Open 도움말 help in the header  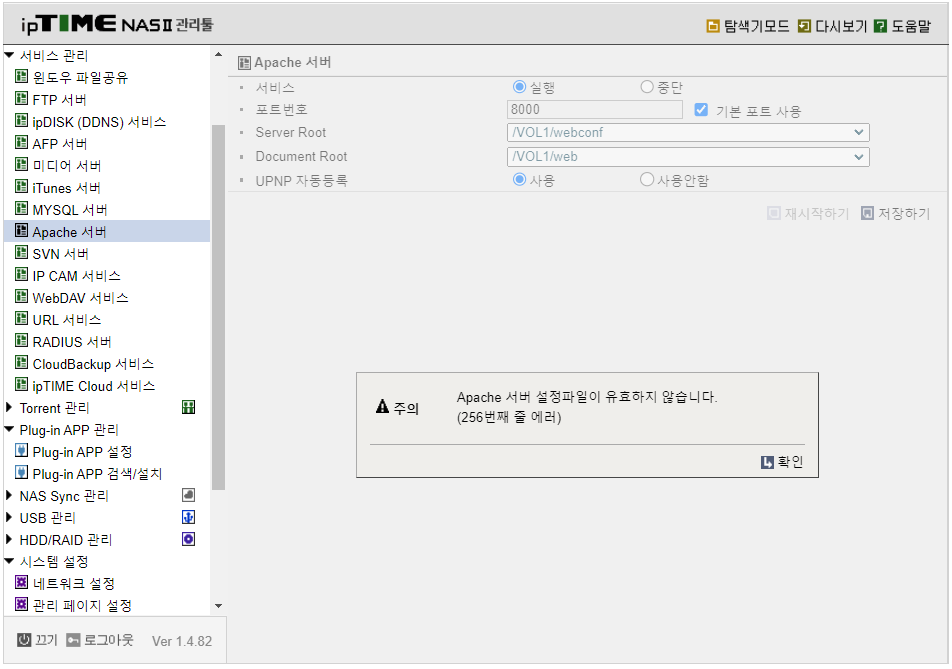coord(902,26)
